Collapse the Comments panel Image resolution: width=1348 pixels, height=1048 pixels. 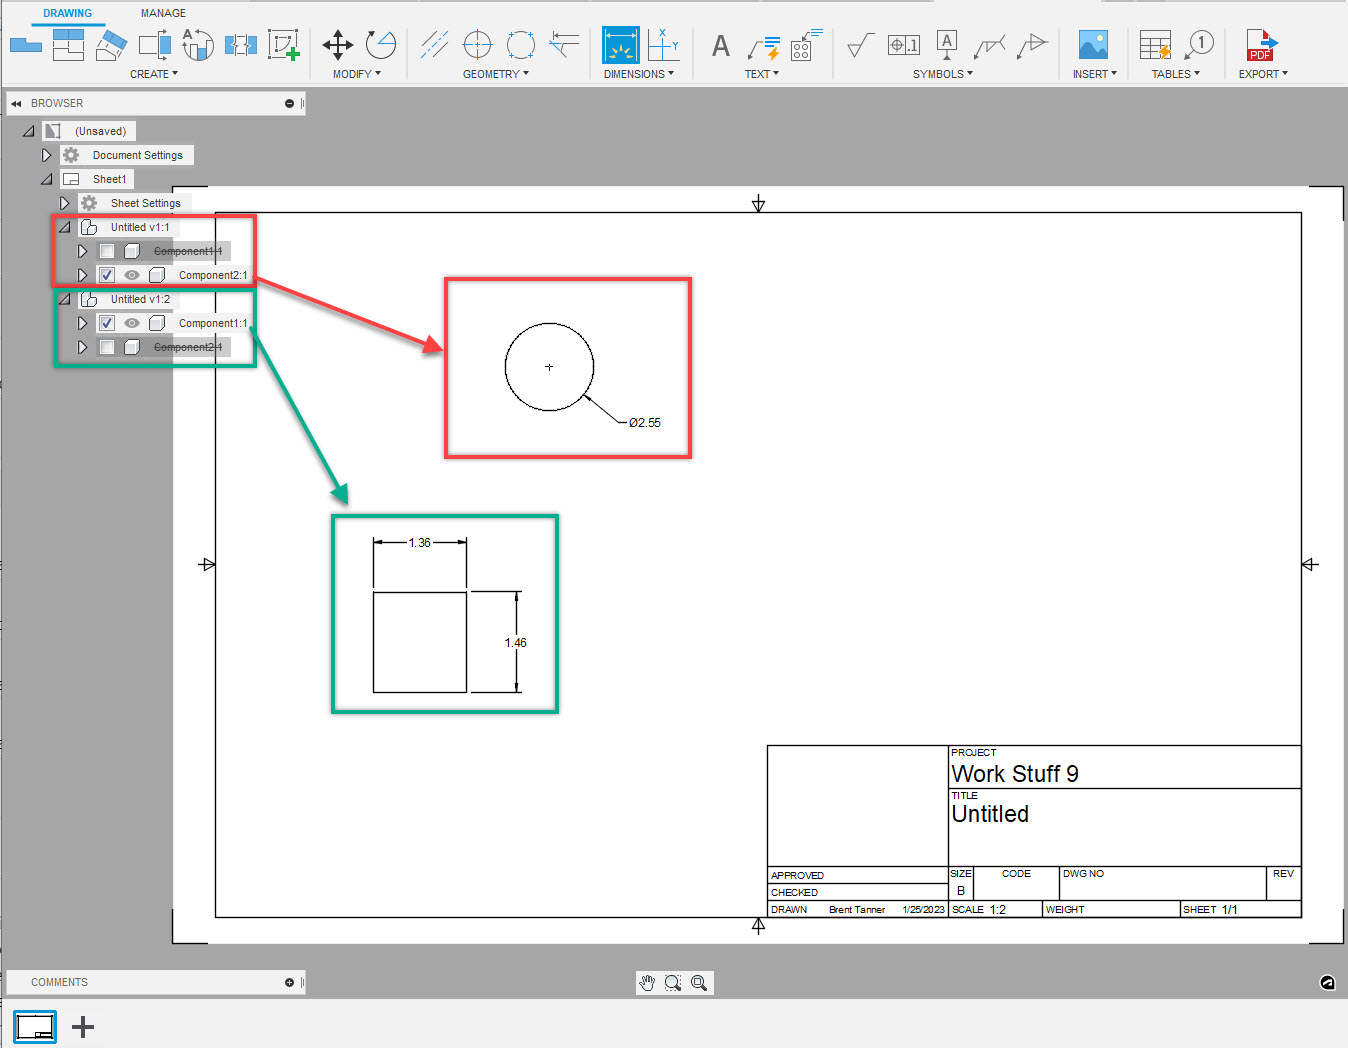coord(288,982)
